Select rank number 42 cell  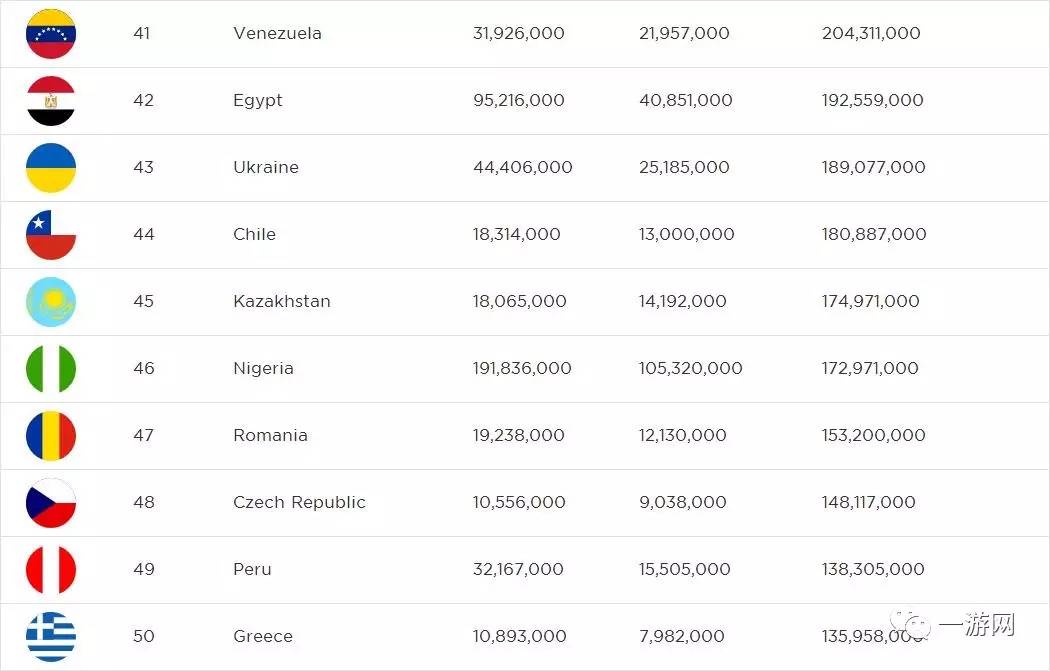tap(144, 101)
